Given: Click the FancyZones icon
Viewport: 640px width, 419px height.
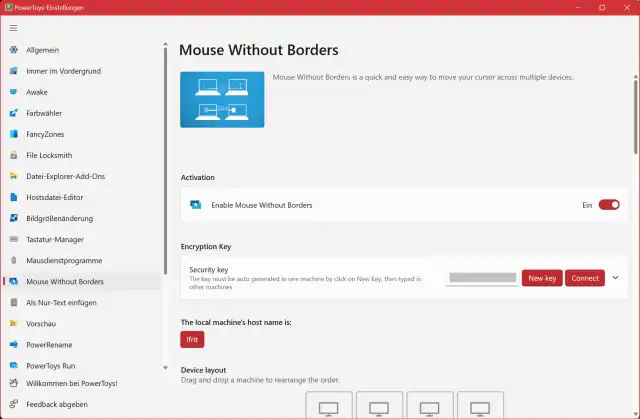Looking at the screenshot, I should point(13,134).
